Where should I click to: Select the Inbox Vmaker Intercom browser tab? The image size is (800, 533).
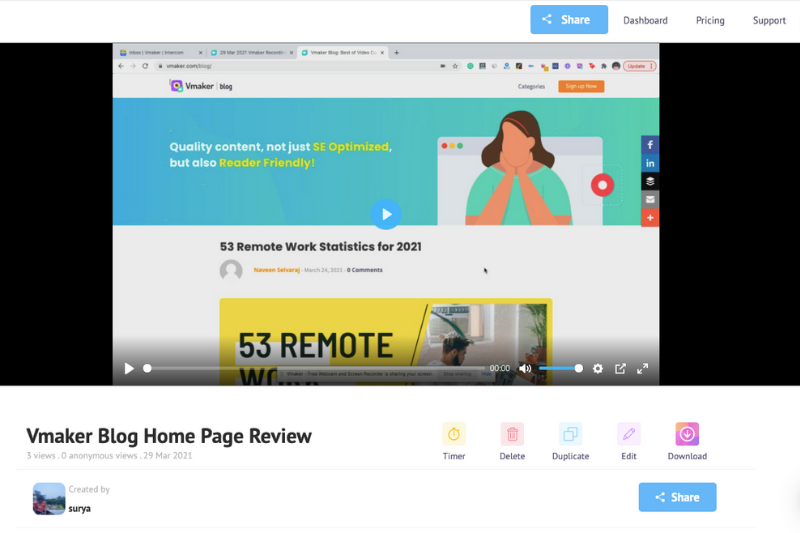pos(160,53)
